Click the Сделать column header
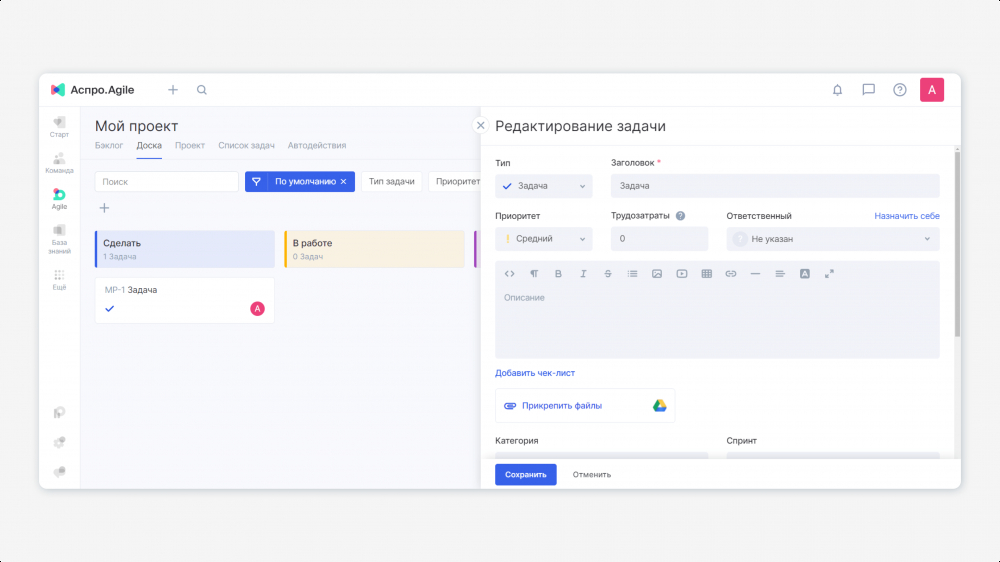The width and height of the screenshot is (1000, 562). 185,249
